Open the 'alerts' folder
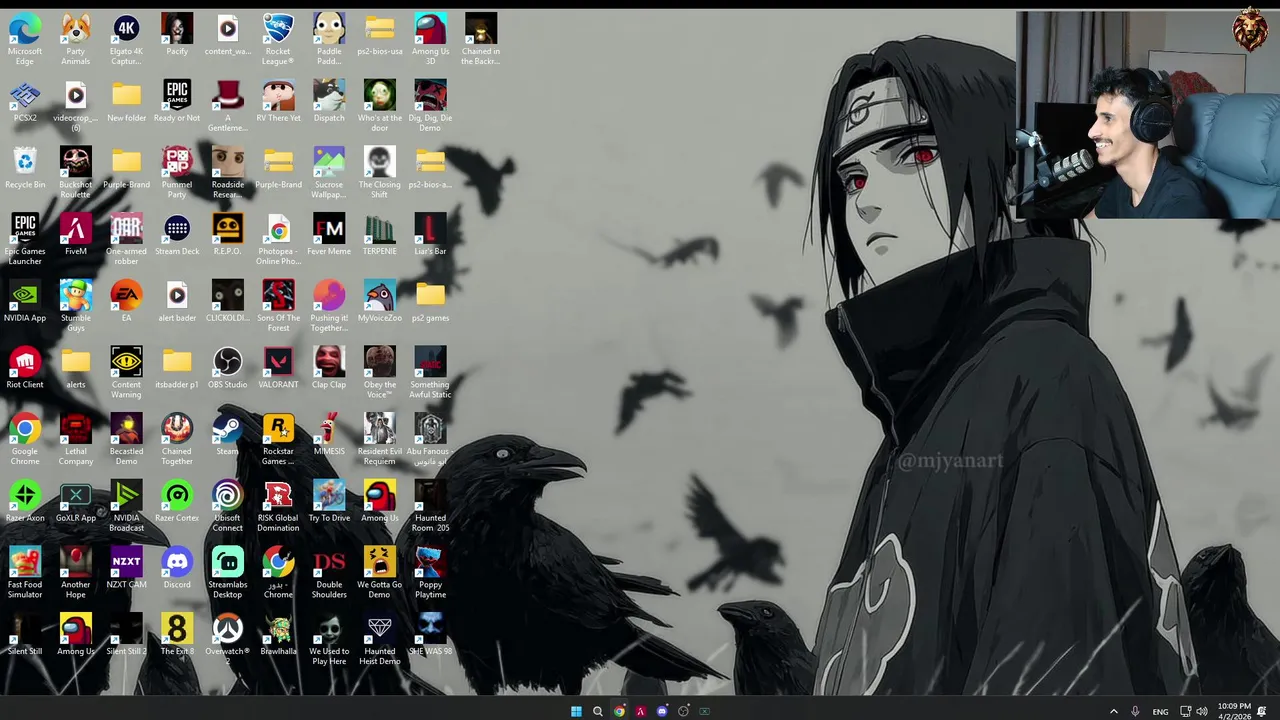The image size is (1280, 720). click(76, 367)
